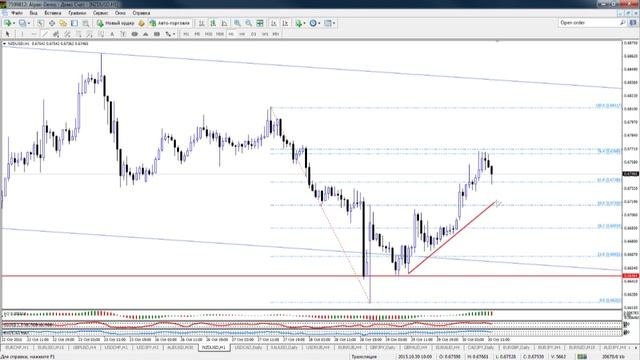Open the Графики menu
The image size is (640, 360).
(77, 13)
